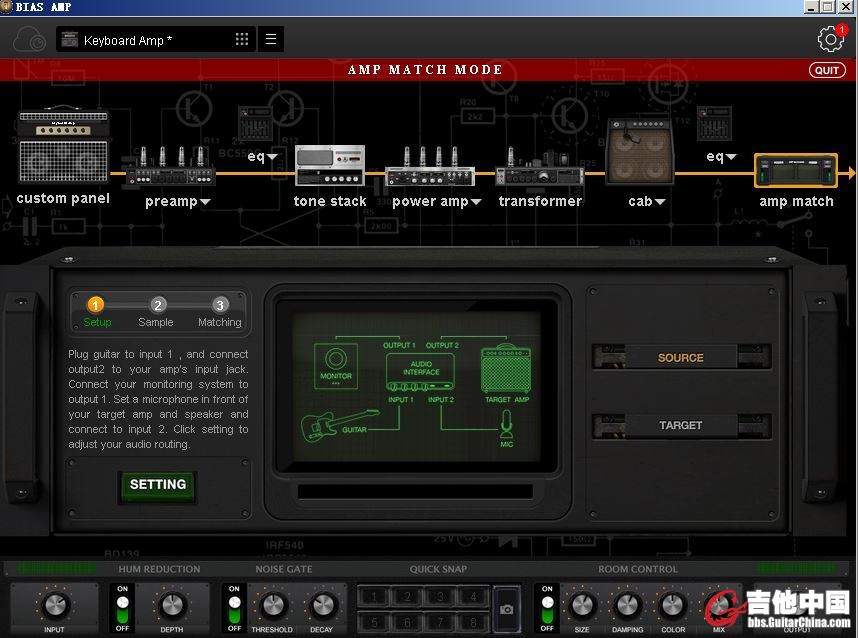This screenshot has height=638, width=858.
Task: Click the Room Control COLOR knob
Action: pos(673,605)
